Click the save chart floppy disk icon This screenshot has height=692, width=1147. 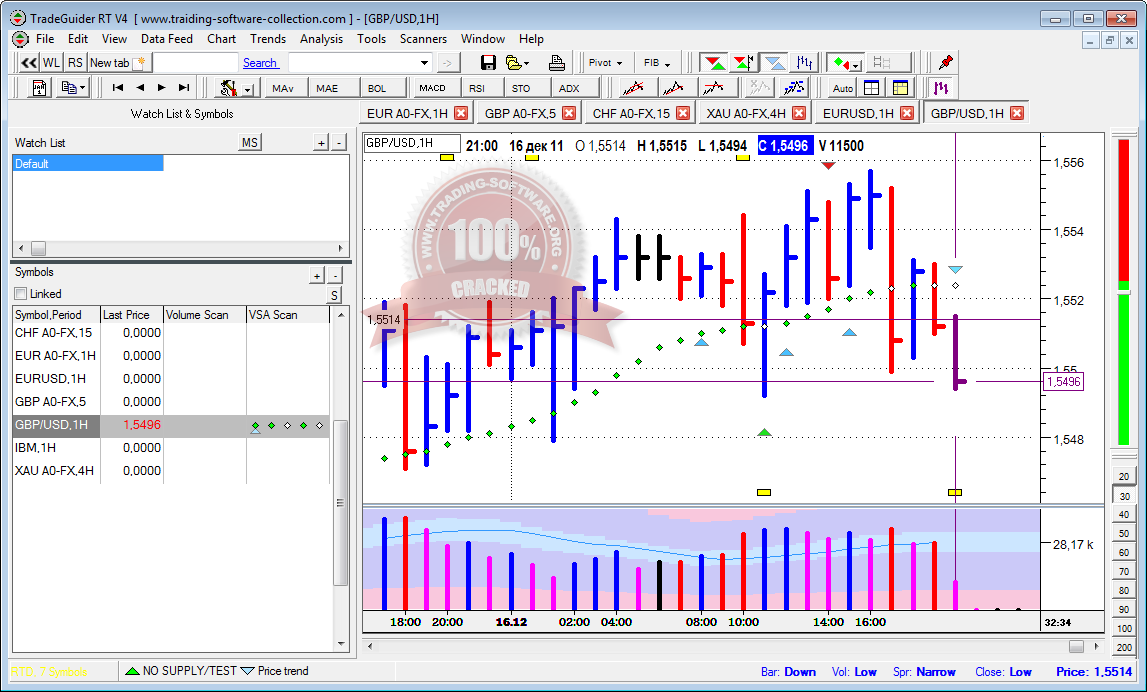(x=488, y=63)
